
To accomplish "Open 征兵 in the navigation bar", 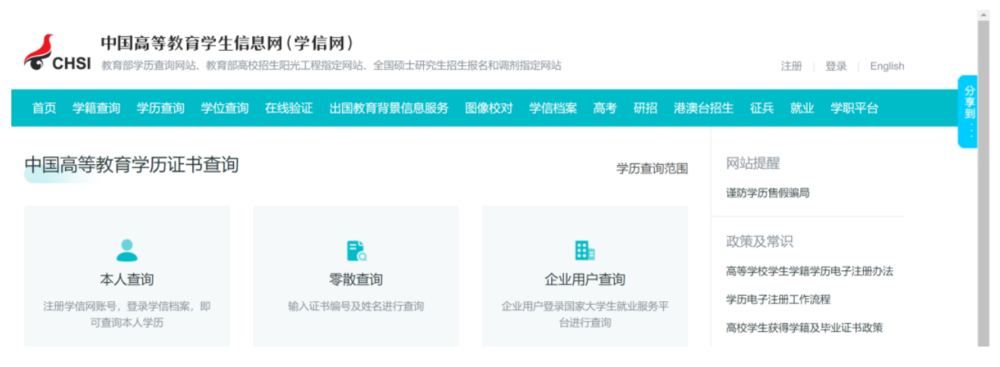I will 762,108.
